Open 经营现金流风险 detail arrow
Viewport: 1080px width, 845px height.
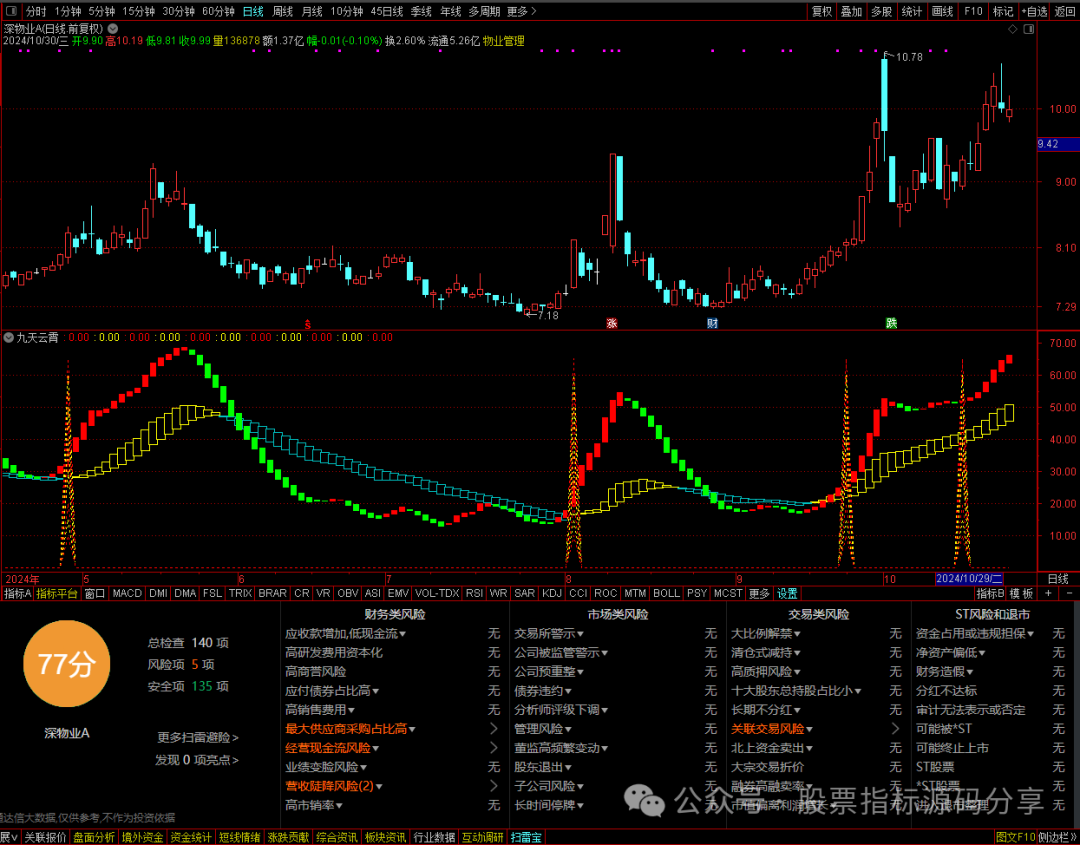pyautogui.click(x=493, y=748)
